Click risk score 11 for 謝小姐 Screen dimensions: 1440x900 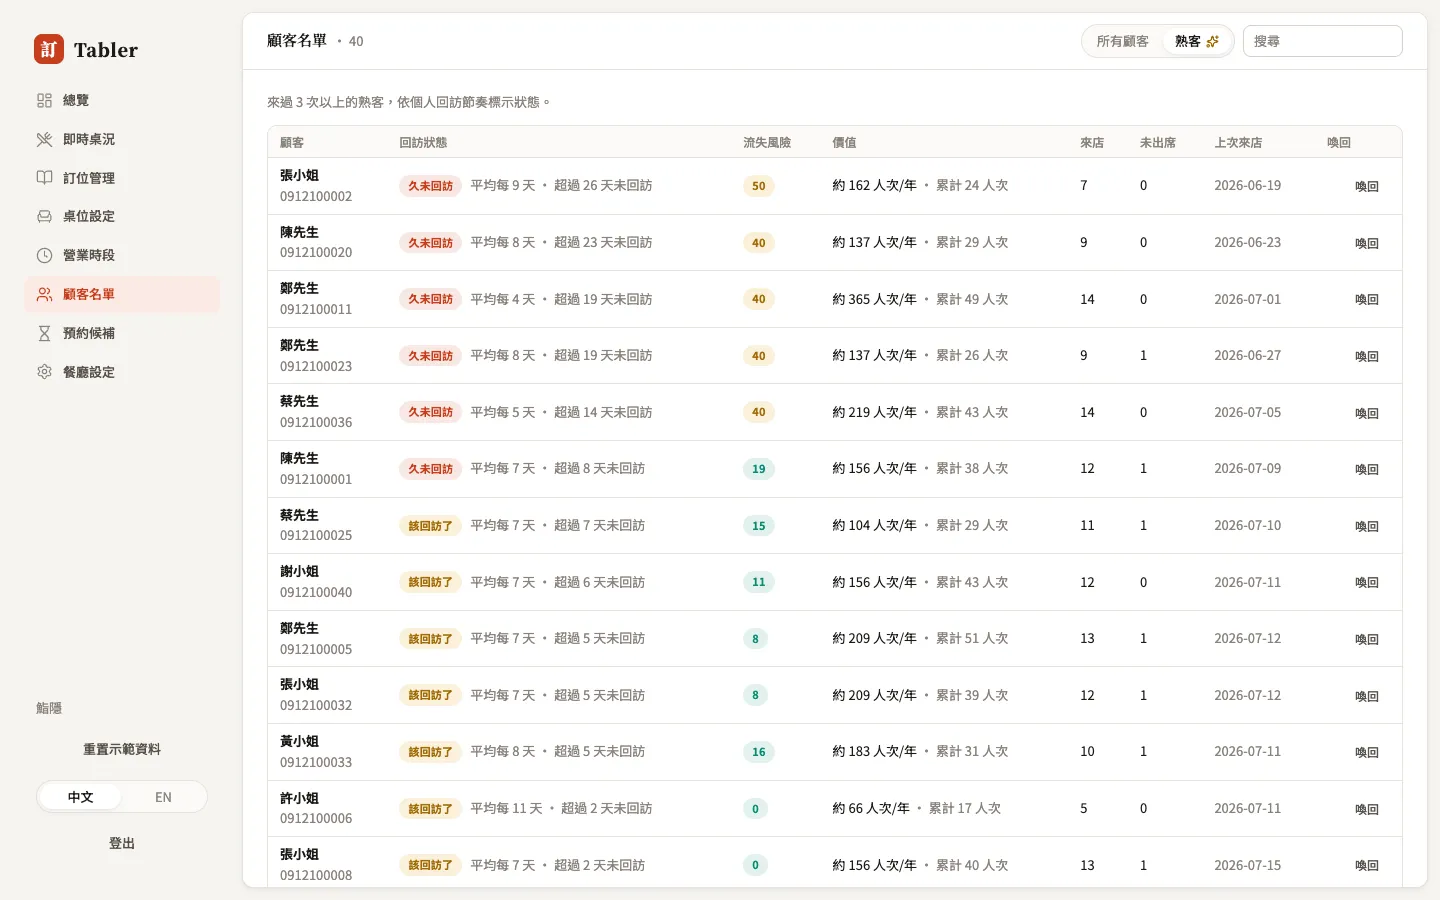pos(759,582)
